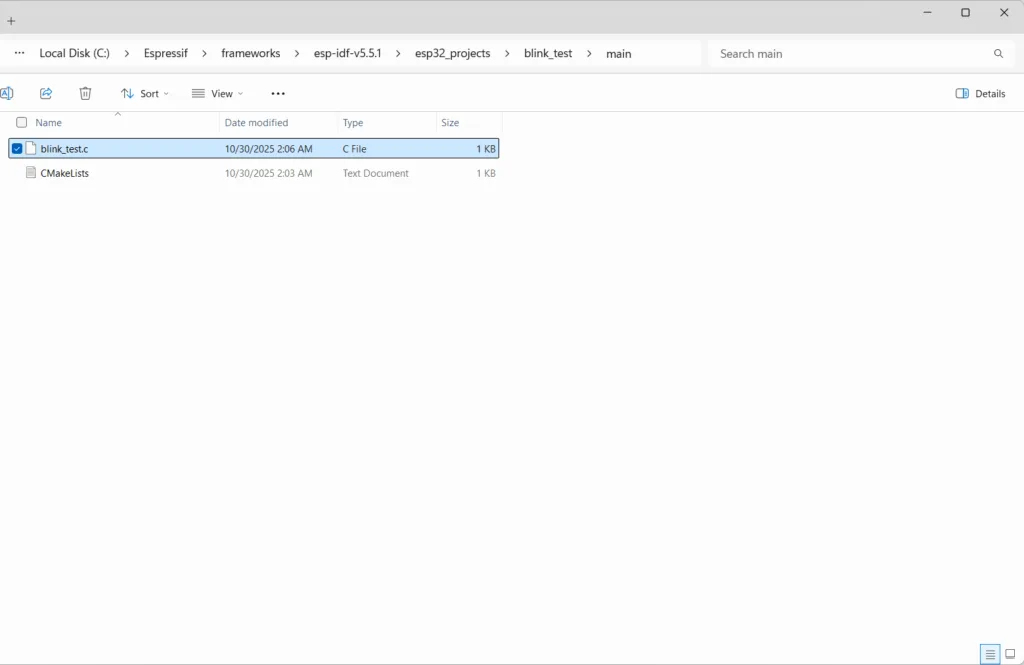Click the blink_test.c file icon
This screenshot has height=665, width=1024.
click(x=31, y=149)
